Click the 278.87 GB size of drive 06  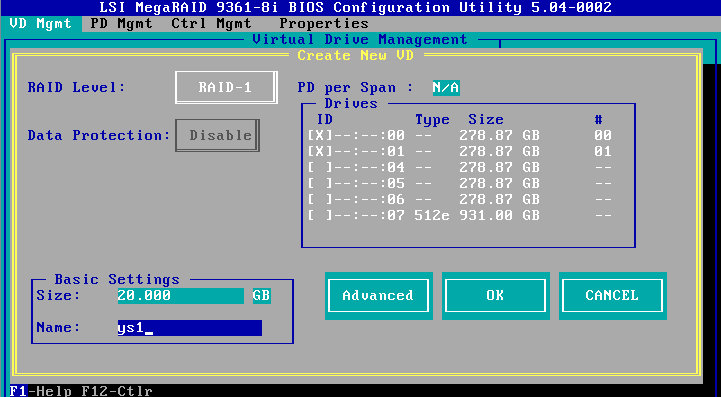(499, 199)
